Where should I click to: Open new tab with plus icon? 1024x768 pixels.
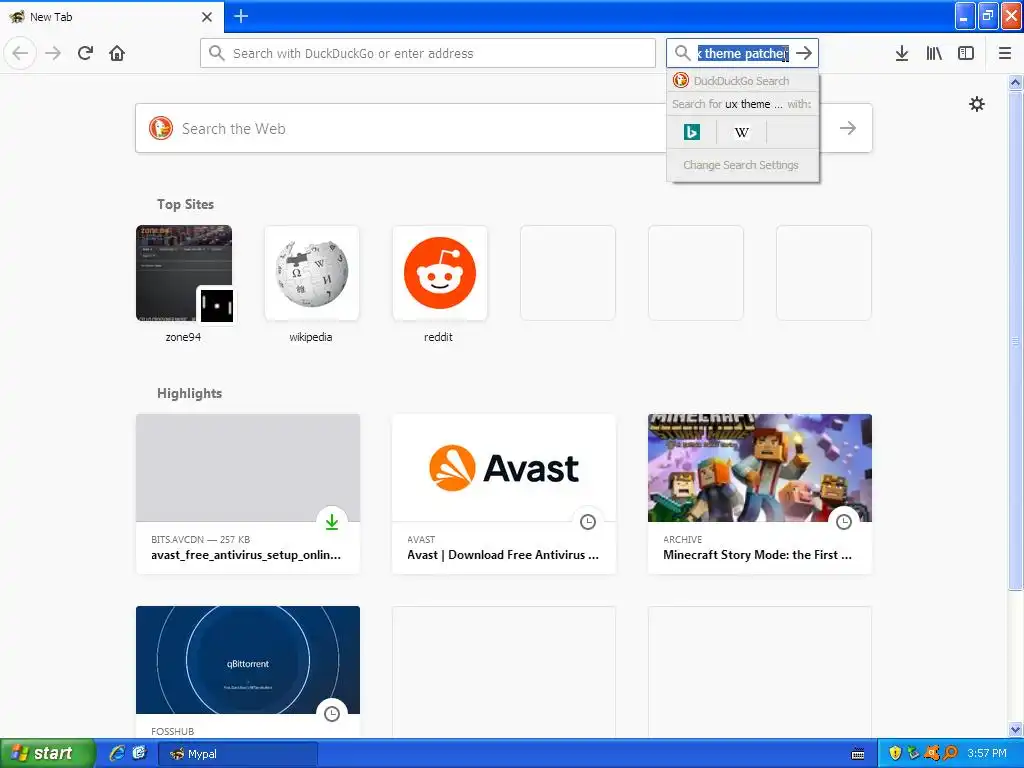[x=241, y=16]
